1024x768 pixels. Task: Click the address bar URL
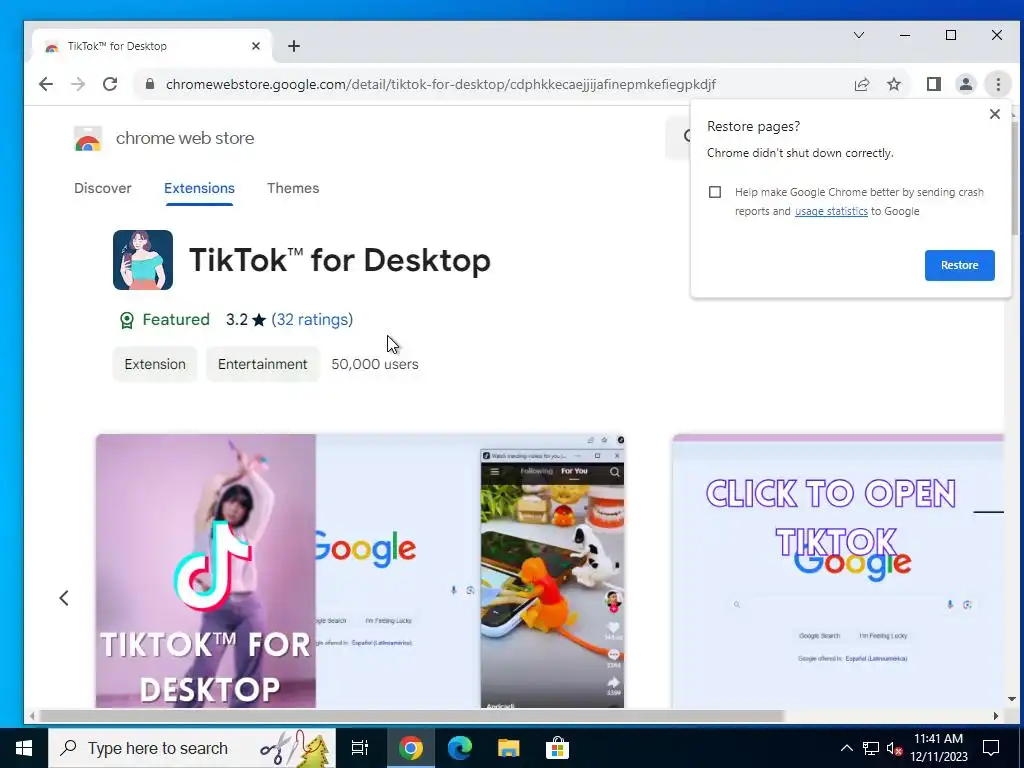tap(441, 84)
